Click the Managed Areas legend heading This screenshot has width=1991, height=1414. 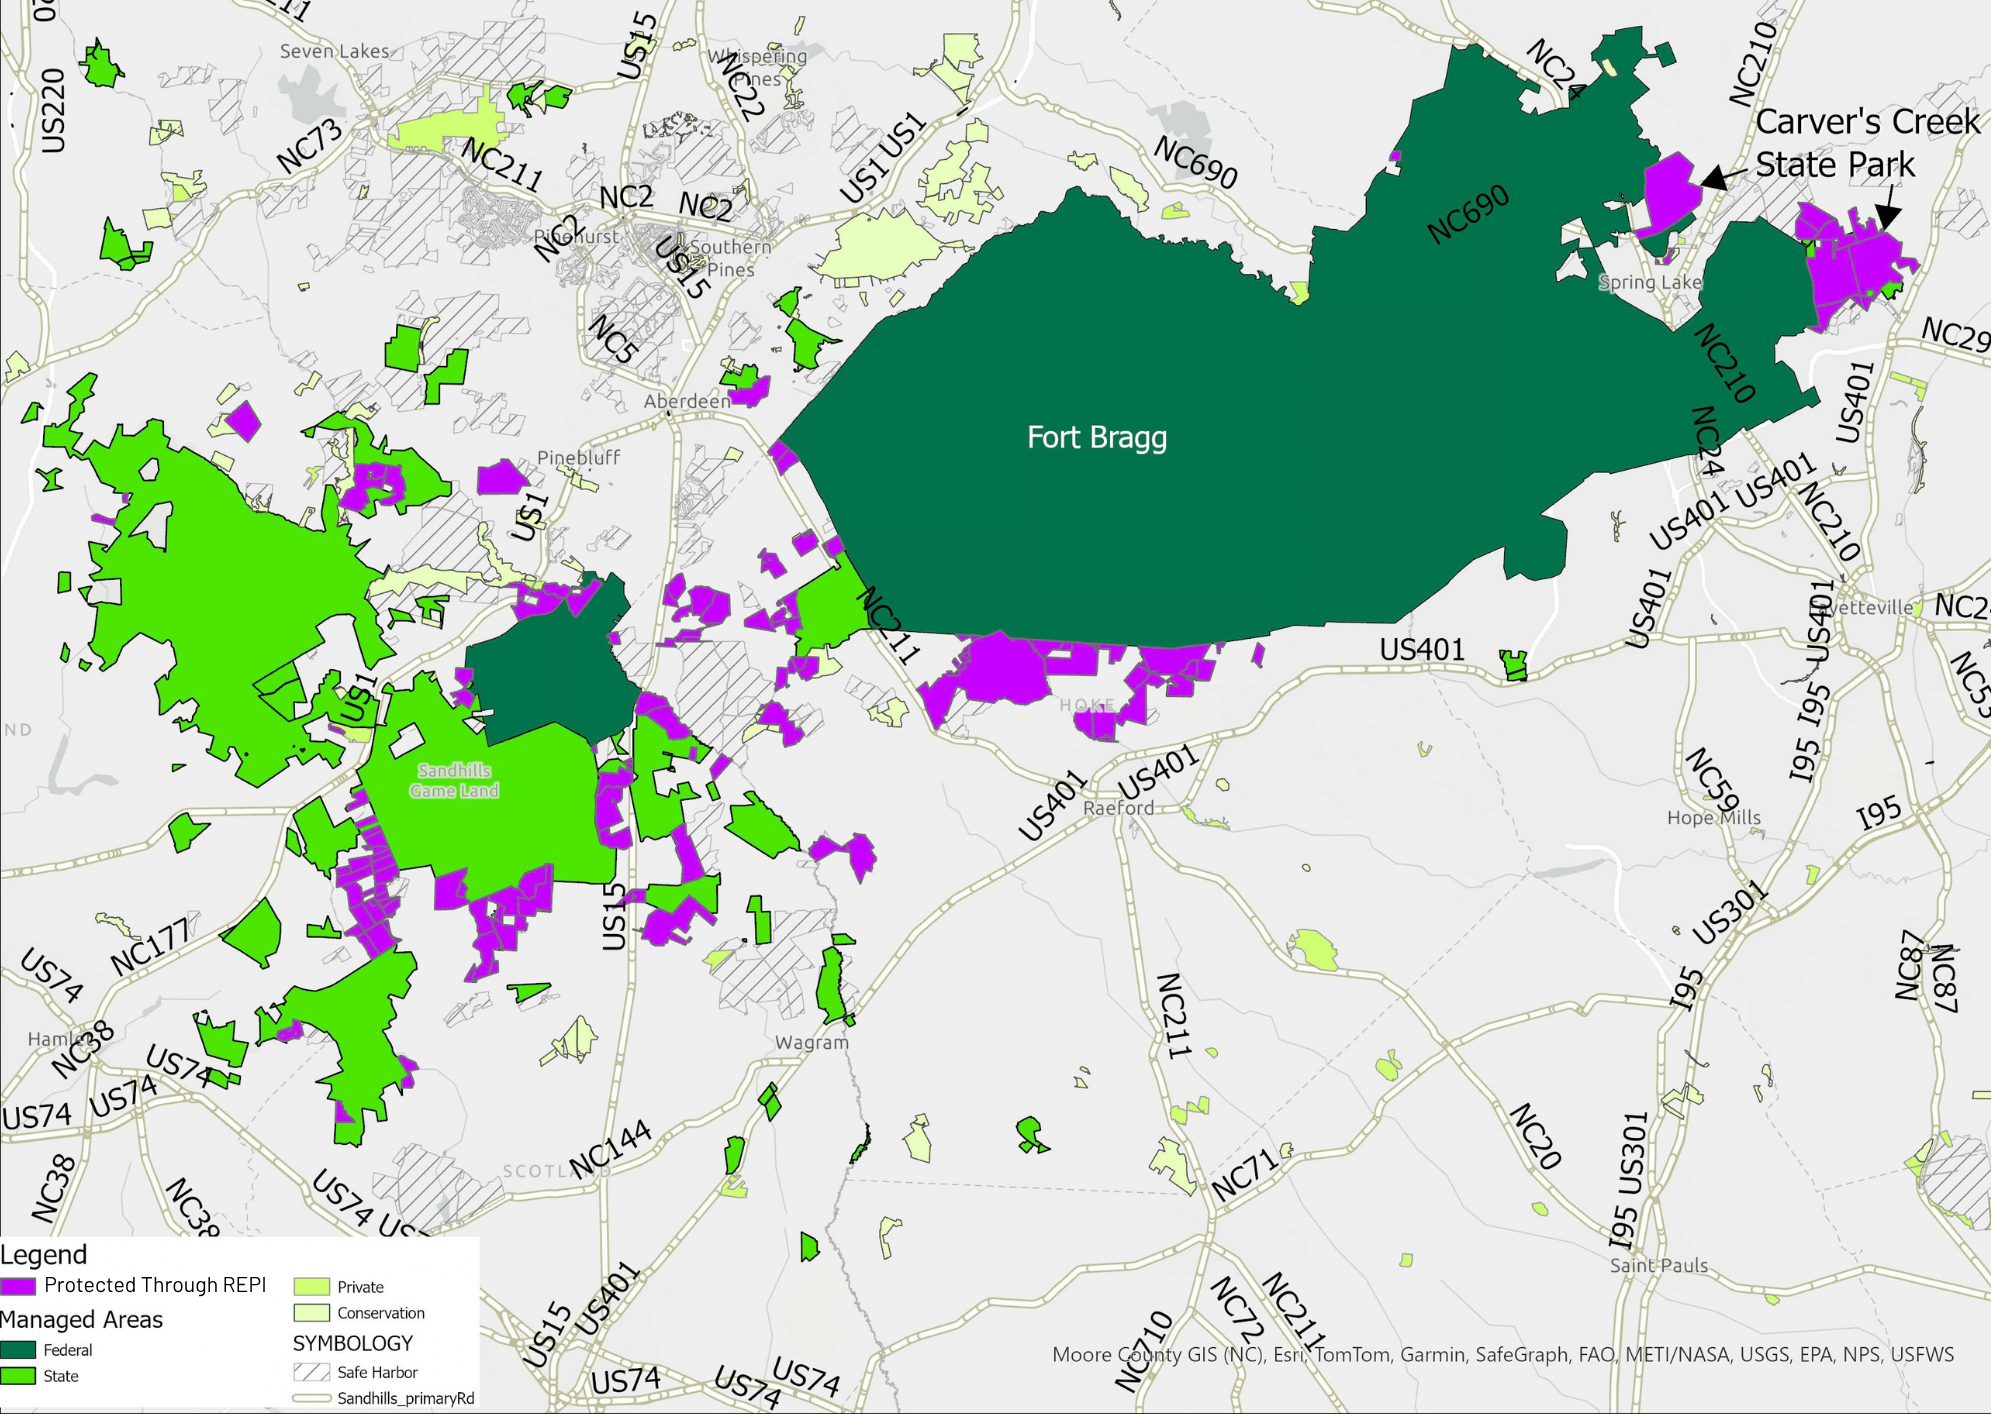[x=81, y=1320]
